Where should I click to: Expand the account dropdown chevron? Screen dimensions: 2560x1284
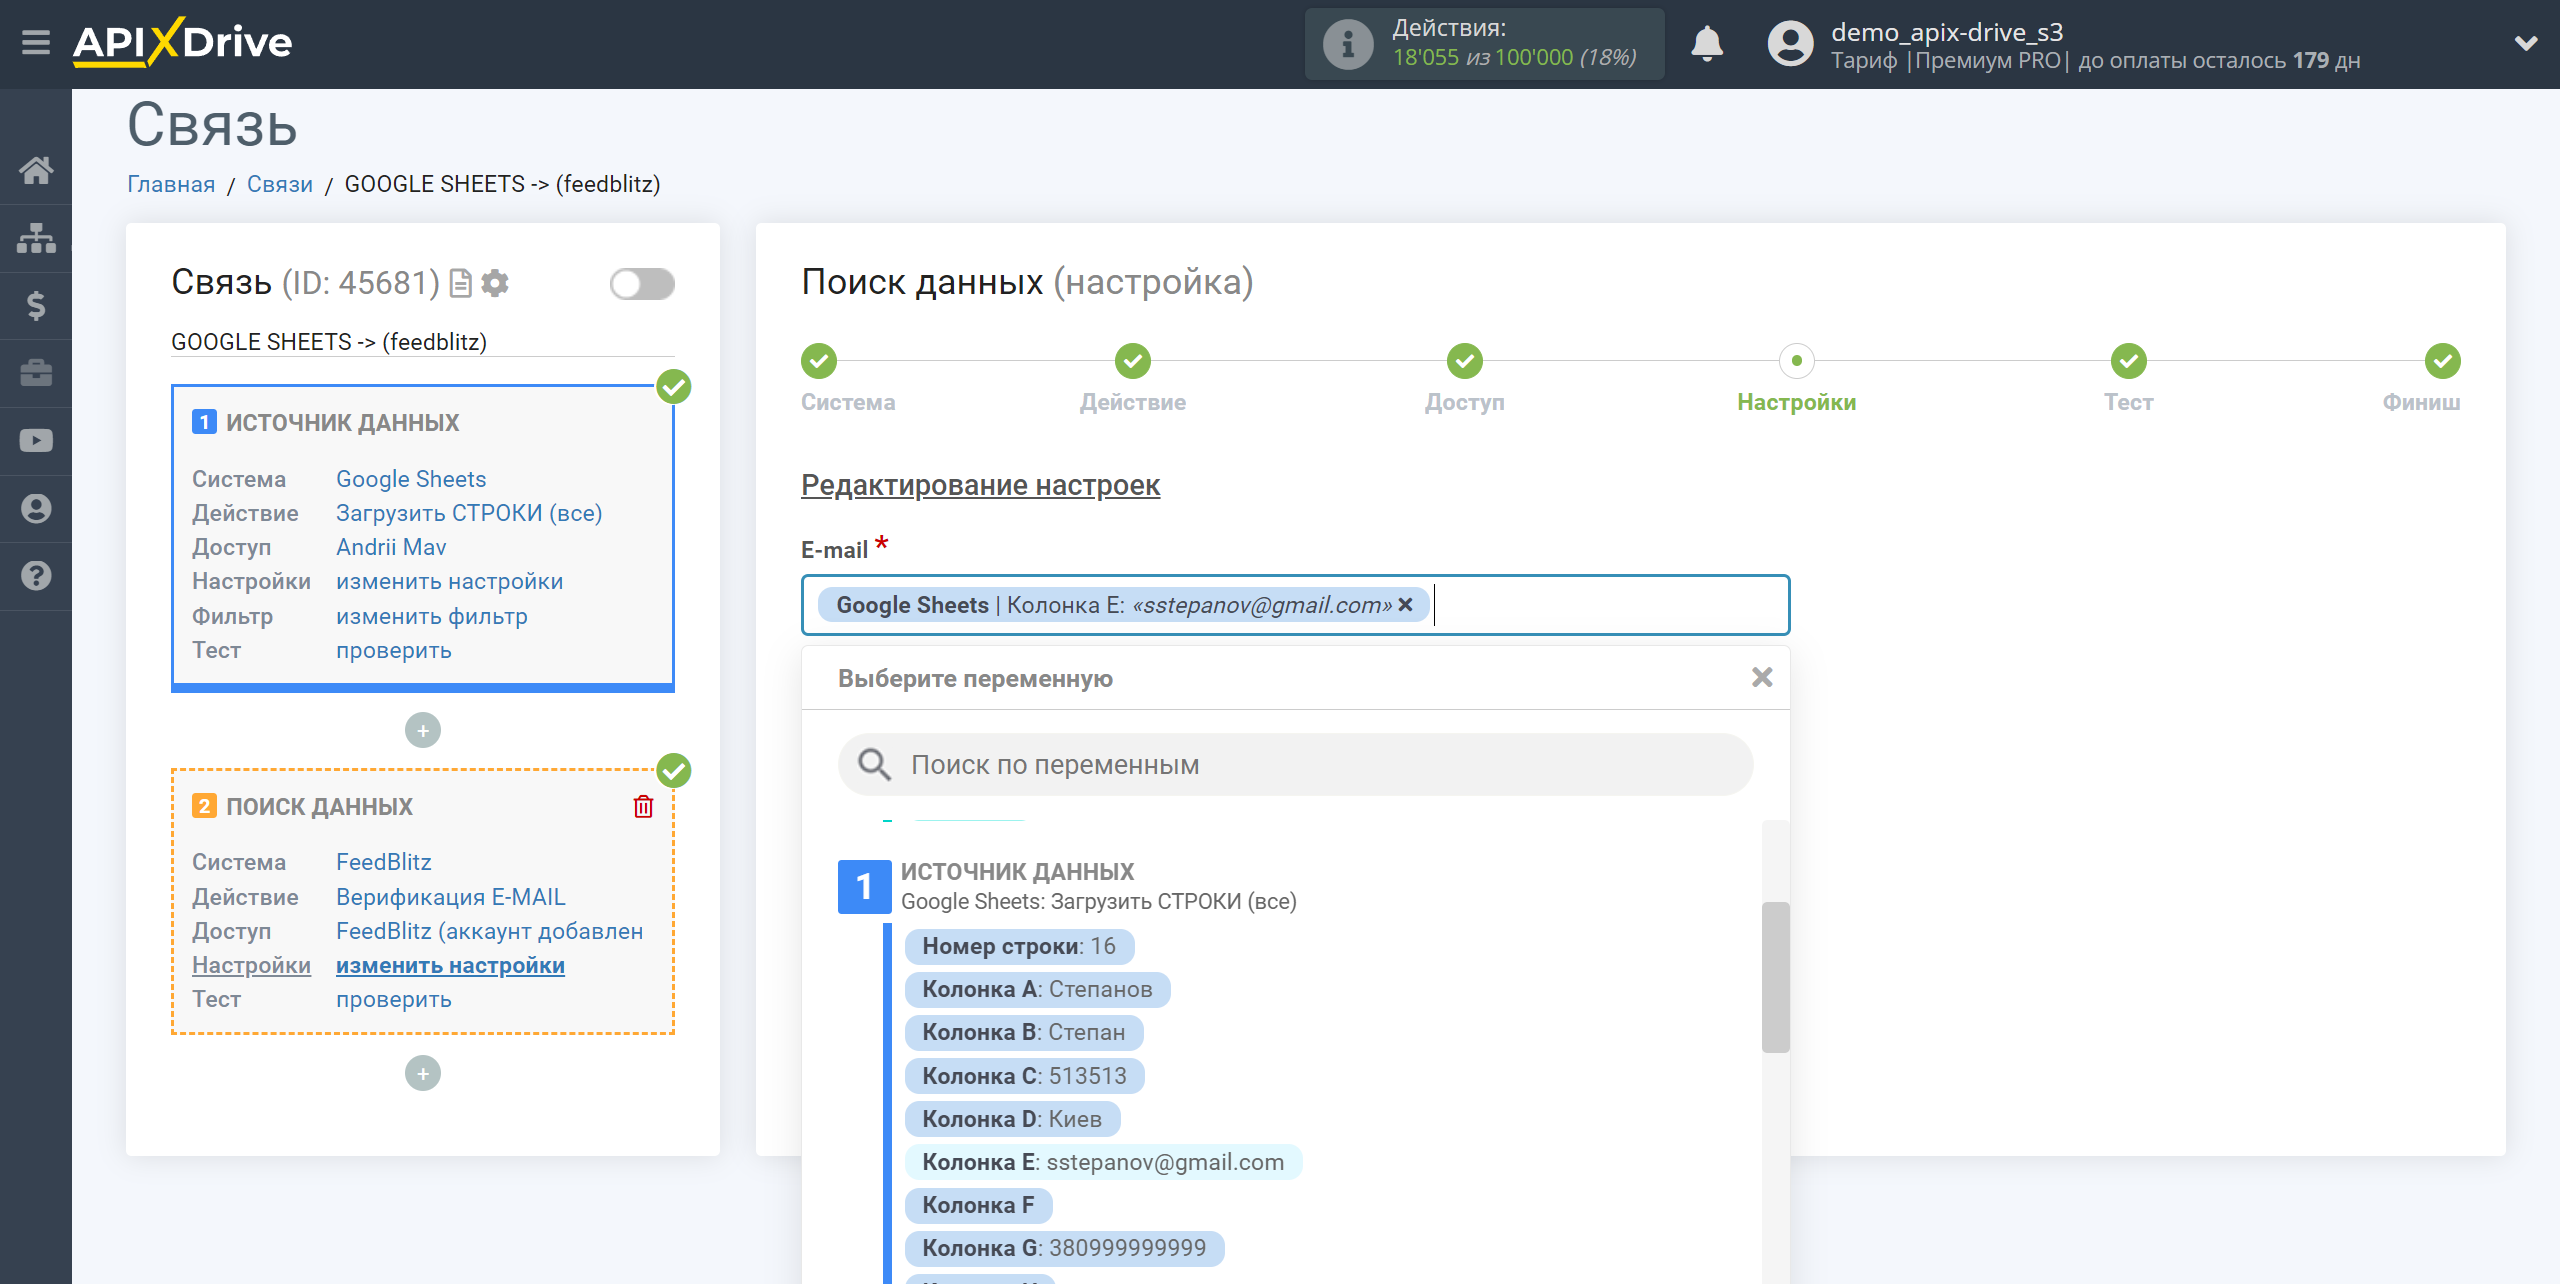click(2526, 43)
